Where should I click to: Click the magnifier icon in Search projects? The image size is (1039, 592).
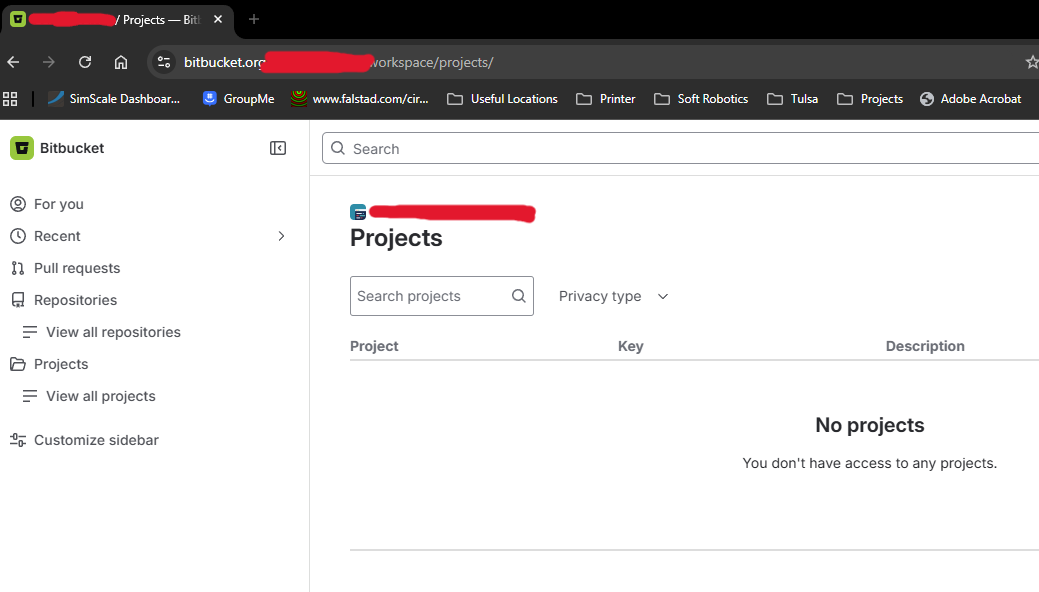point(519,296)
